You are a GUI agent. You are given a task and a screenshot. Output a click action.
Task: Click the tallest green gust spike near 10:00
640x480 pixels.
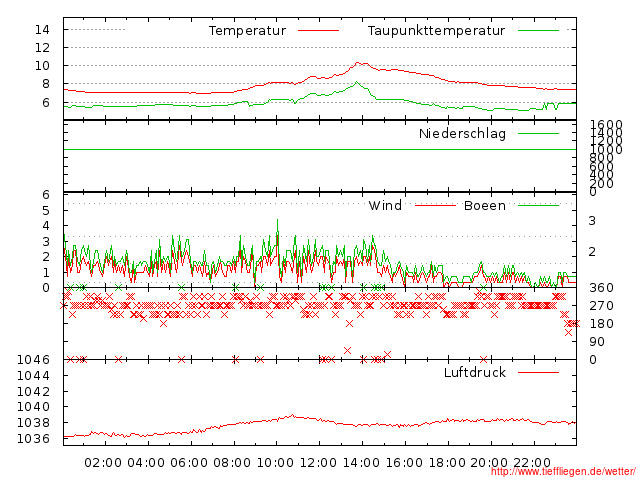(277, 221)
